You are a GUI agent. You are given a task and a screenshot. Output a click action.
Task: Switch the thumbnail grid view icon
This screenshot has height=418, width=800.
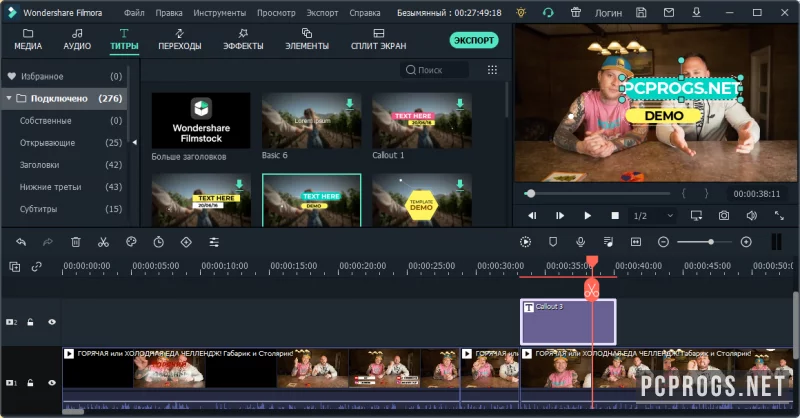click(x=492, y=70)
